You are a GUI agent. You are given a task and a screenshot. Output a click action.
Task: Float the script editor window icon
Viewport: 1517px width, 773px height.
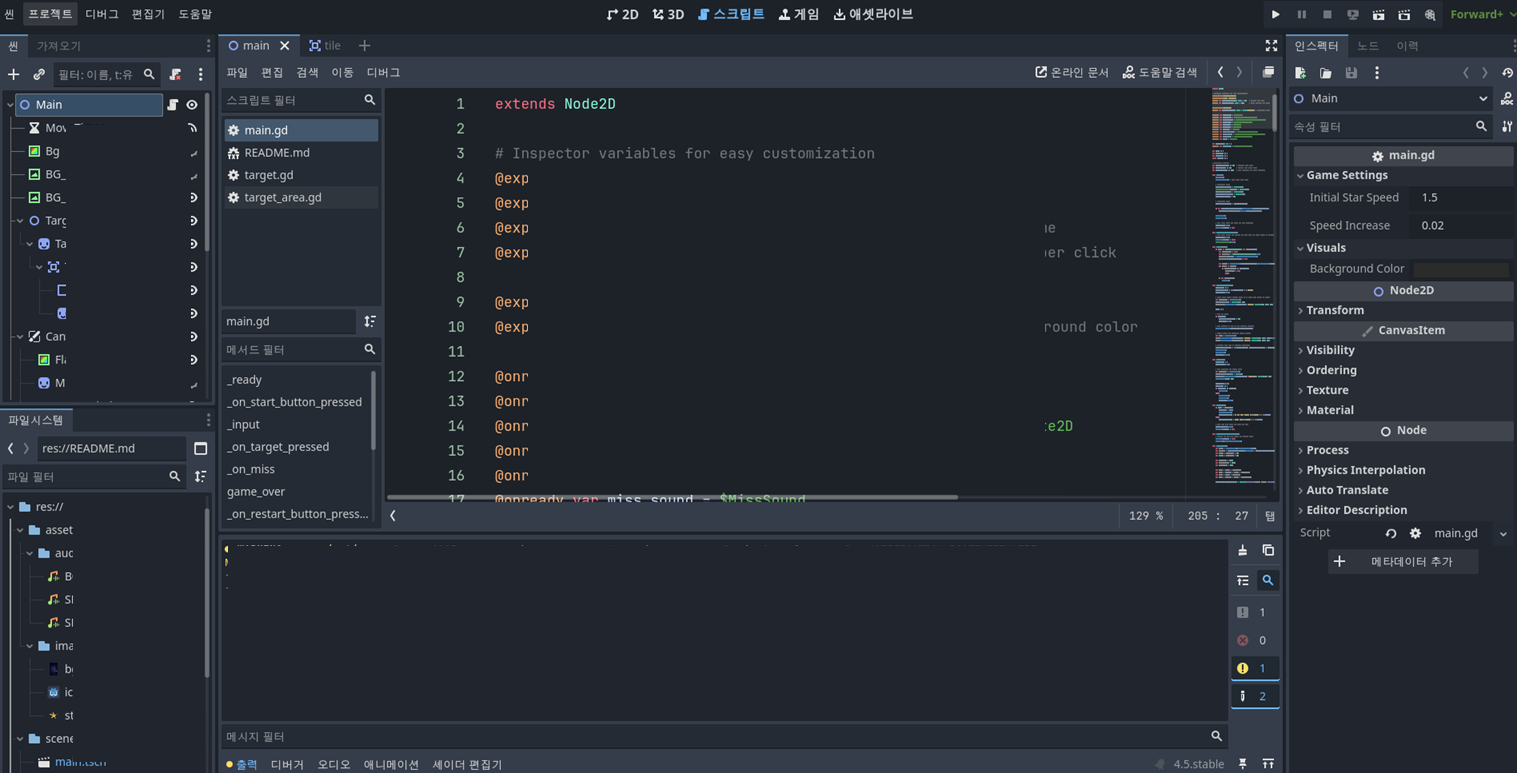click(1268, 72)
